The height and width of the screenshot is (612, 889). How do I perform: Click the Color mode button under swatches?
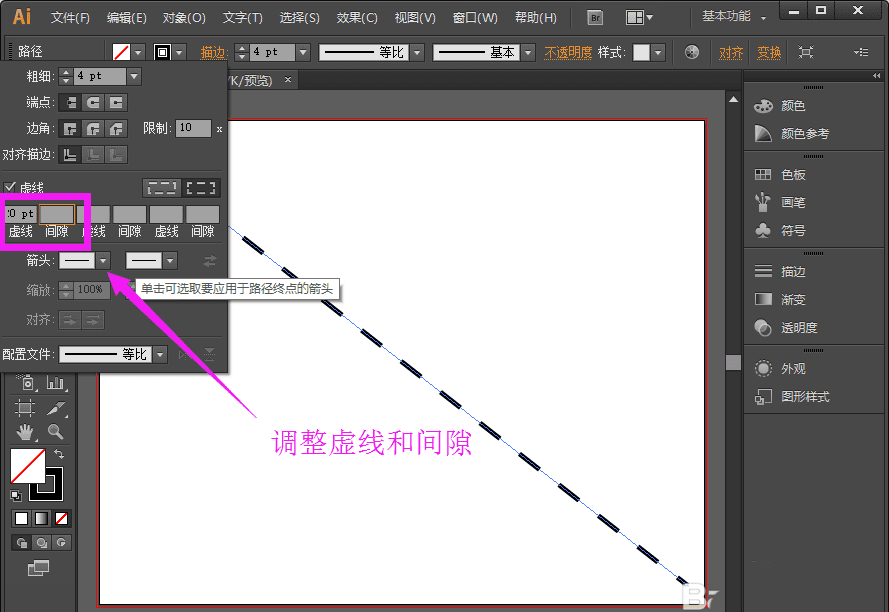coord(22,518)
